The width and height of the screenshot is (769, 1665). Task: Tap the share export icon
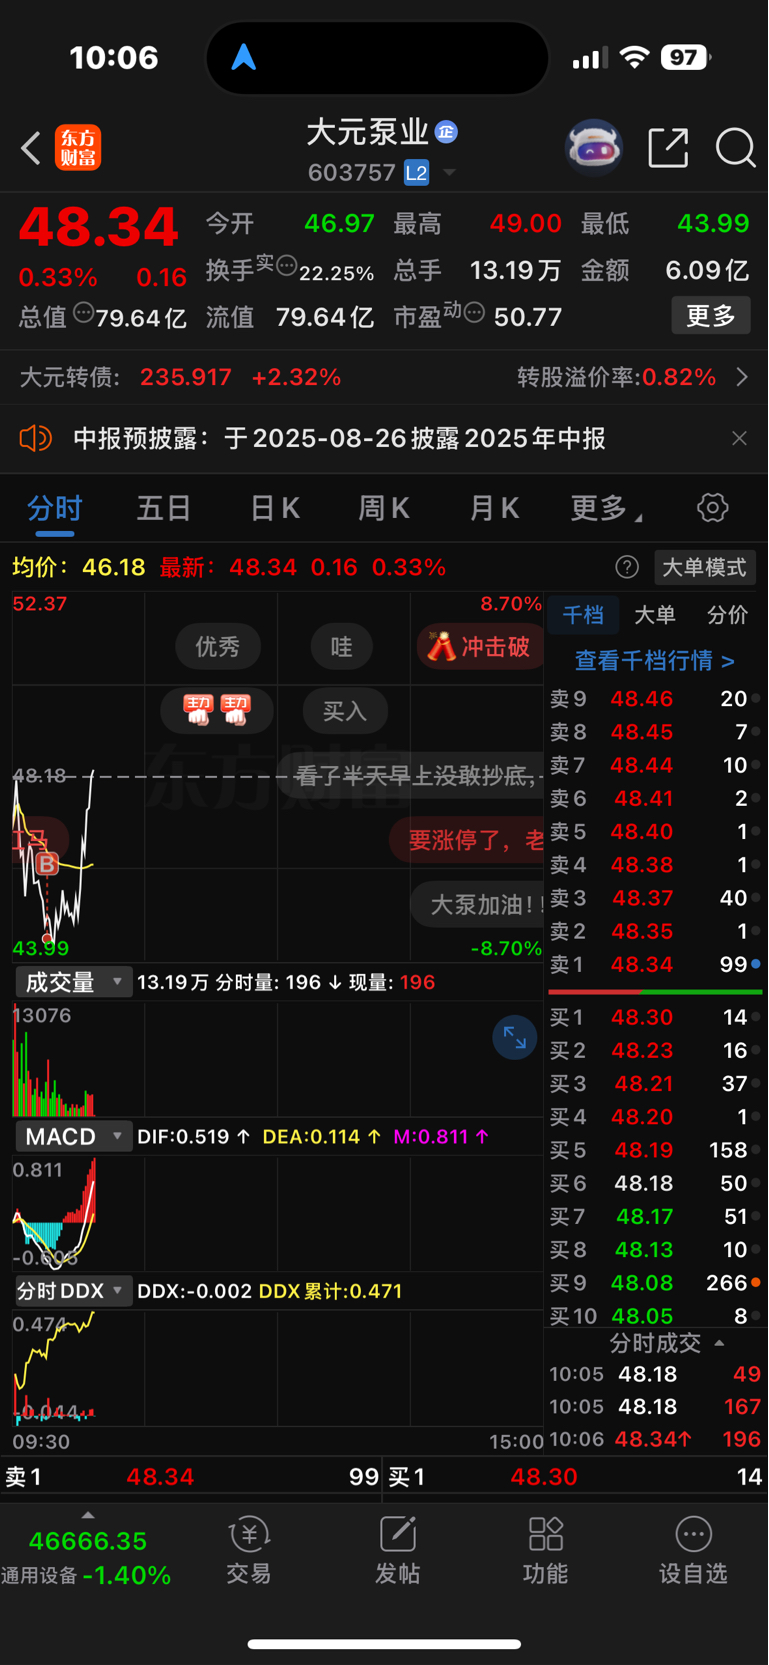coord(668,148)
